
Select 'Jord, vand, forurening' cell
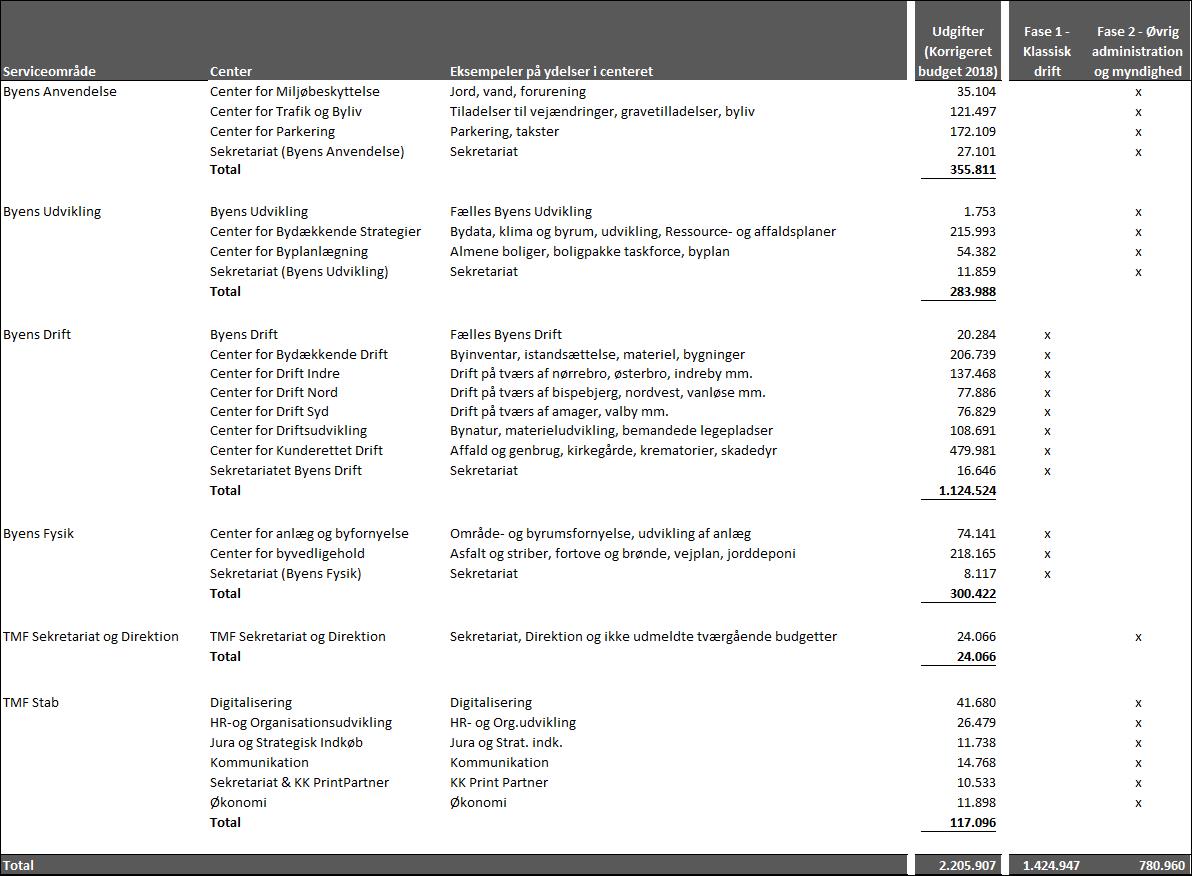(518, 91)
